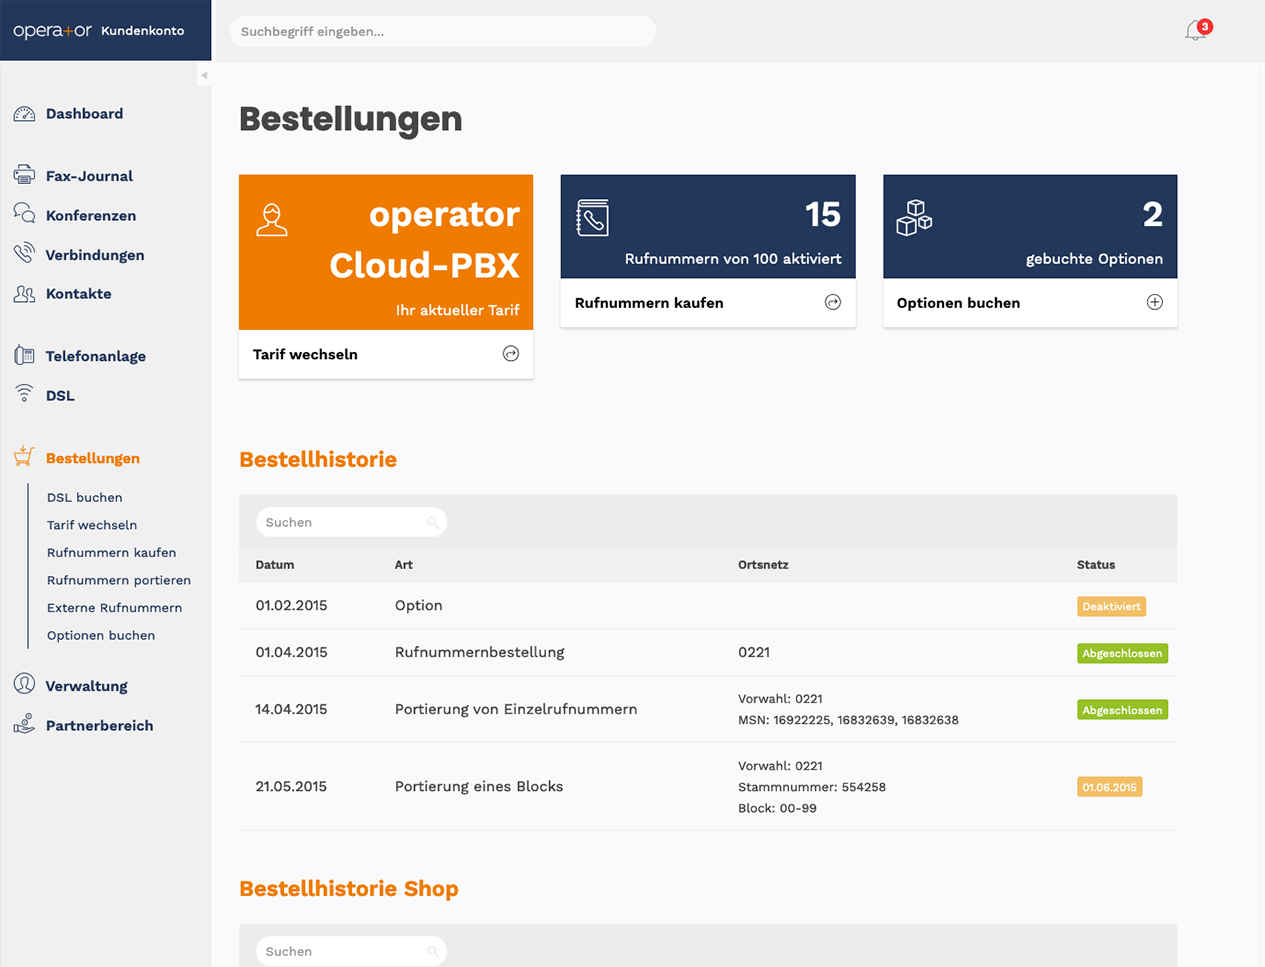Open Telefonanlage menu entry
Screen dimensions: 1265x967
[x=96, y=356]
